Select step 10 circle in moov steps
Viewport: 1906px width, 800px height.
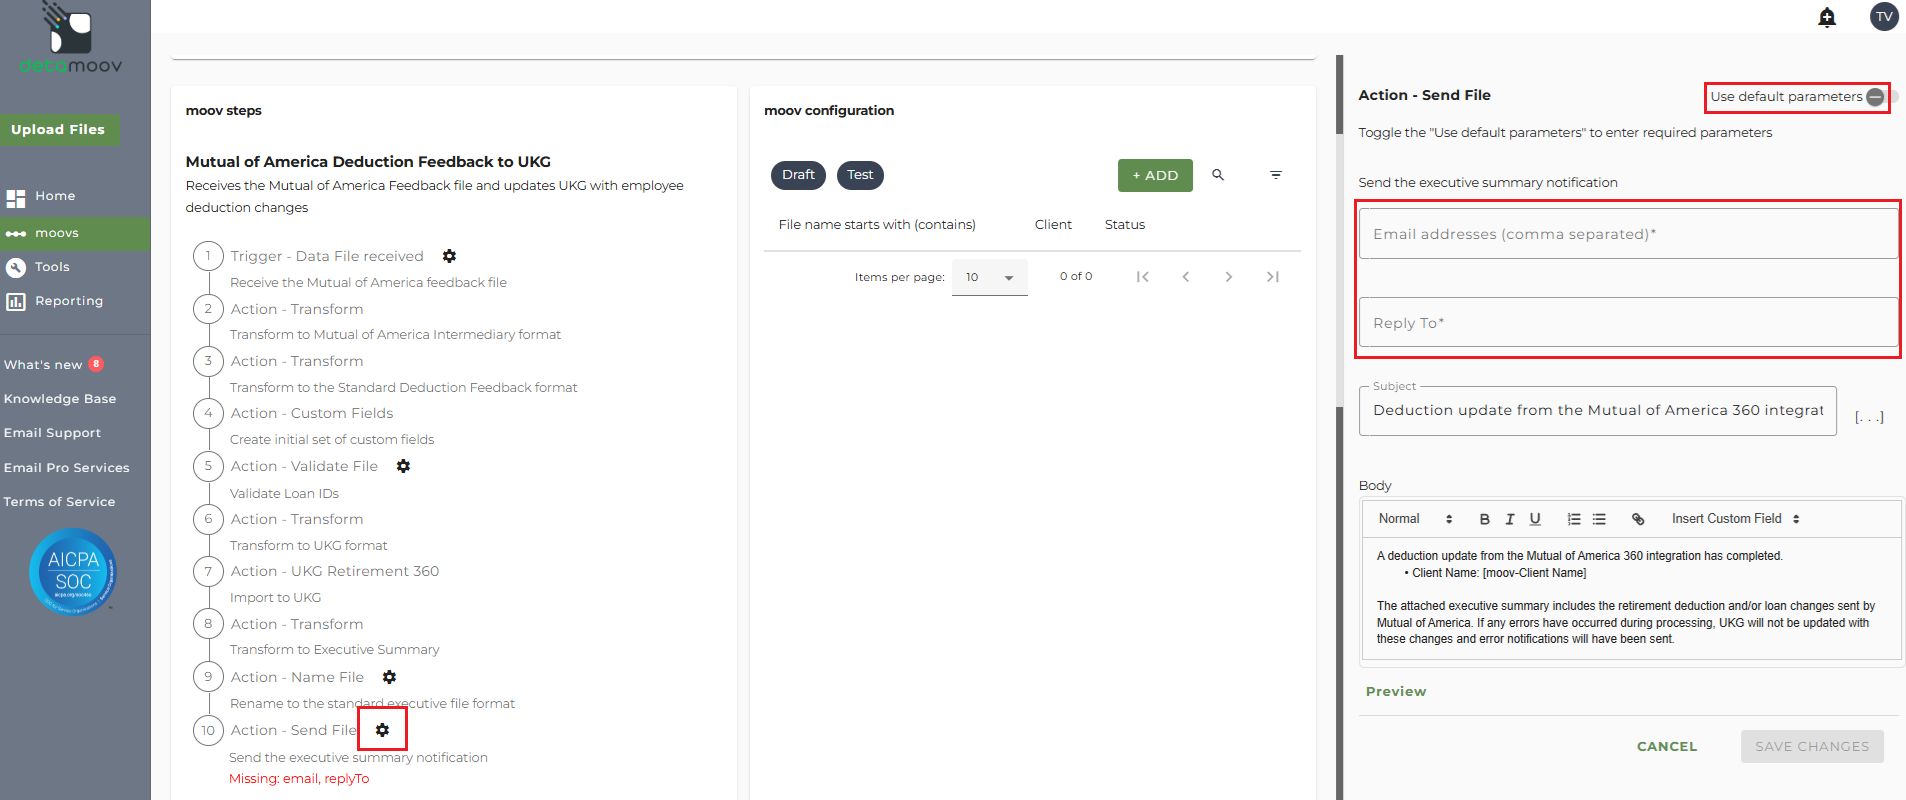[x=208, y=730]
